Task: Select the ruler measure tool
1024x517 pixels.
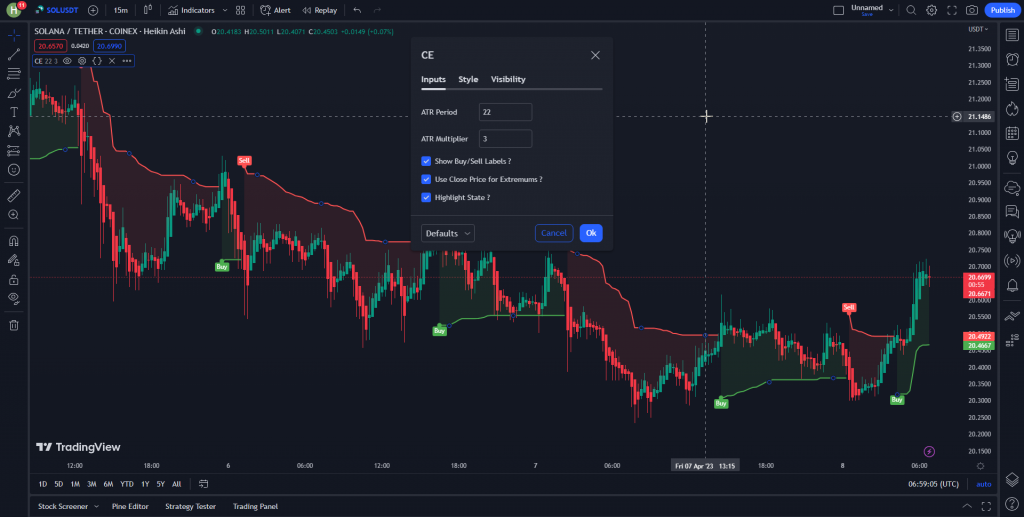Action: [x=14, y=195]
